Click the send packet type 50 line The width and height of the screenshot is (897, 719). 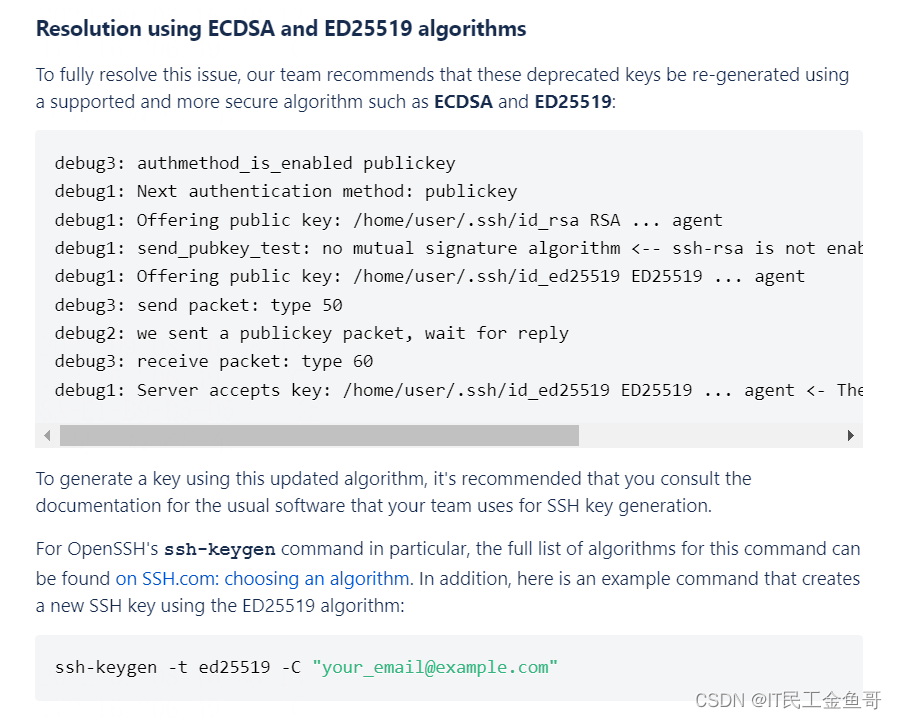point(199,305)
